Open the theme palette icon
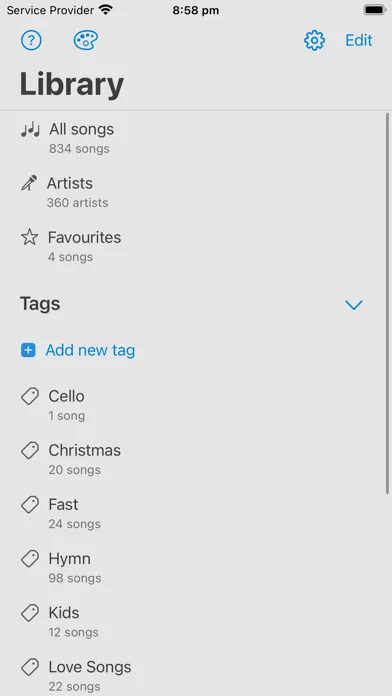This screenshot has width=392, height=696. (x=86, y=40)
